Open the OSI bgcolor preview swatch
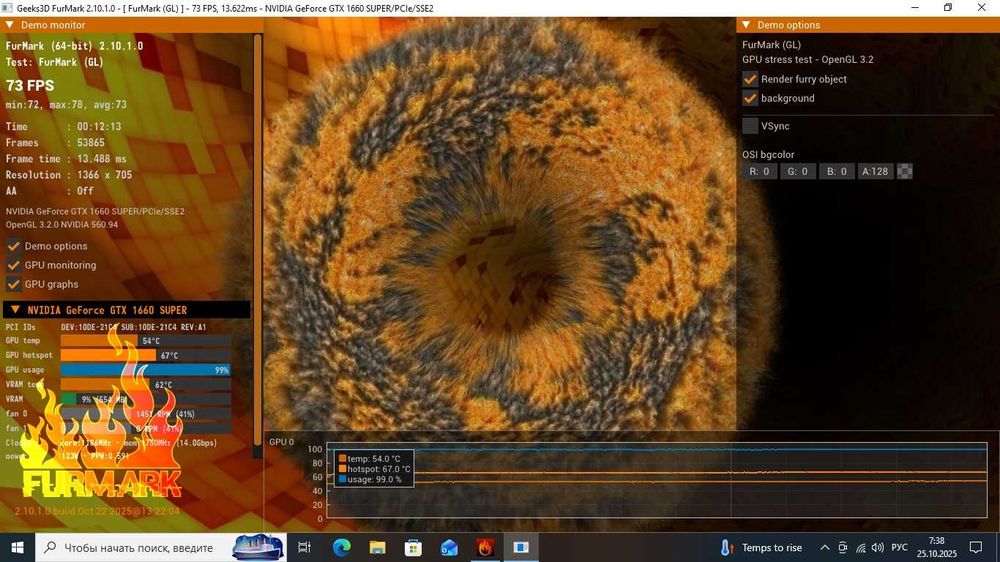Screen dimensions: 1000x562 point(905,171)
